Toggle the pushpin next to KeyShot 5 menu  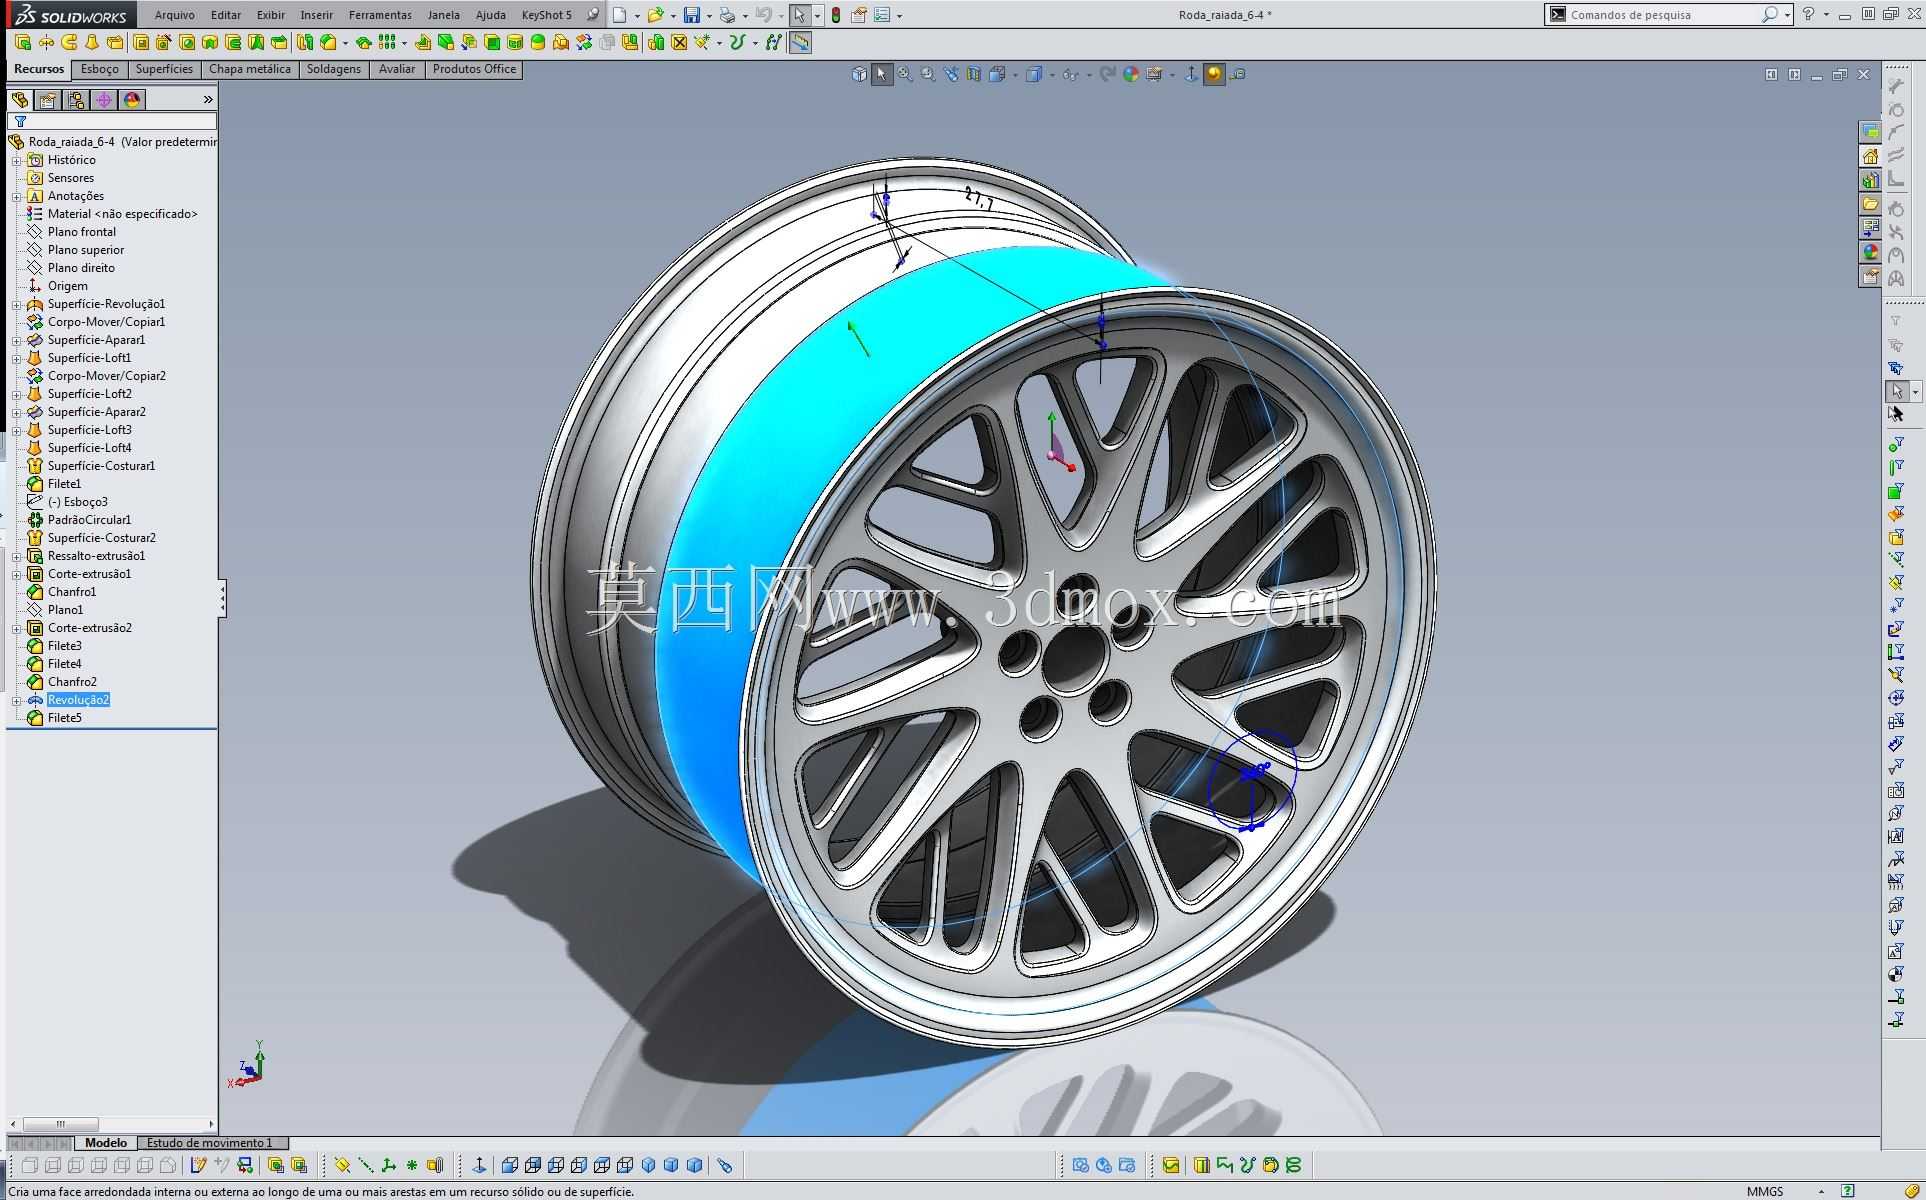click(593, 15)
